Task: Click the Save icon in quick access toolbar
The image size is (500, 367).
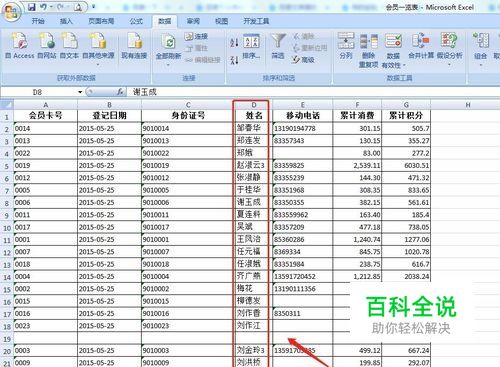Action: point(32,7)
